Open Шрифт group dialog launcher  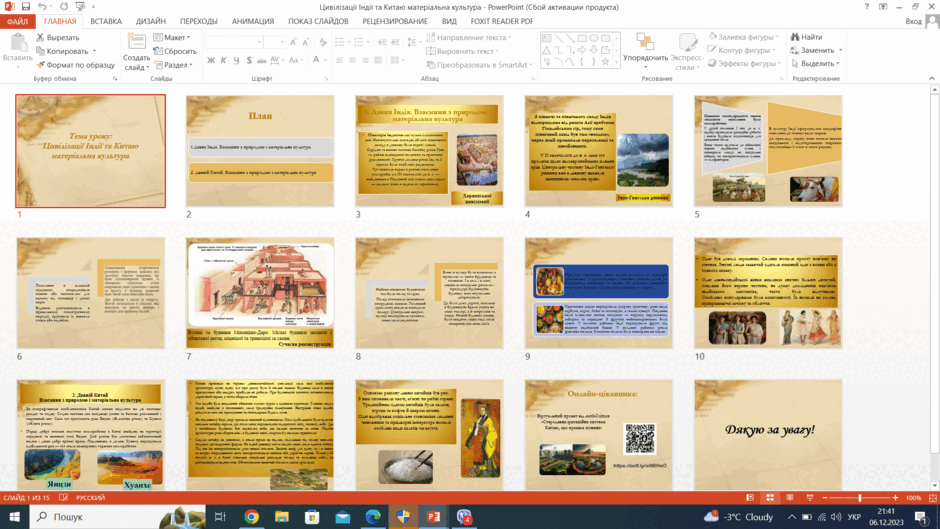[x=326, y=79]
